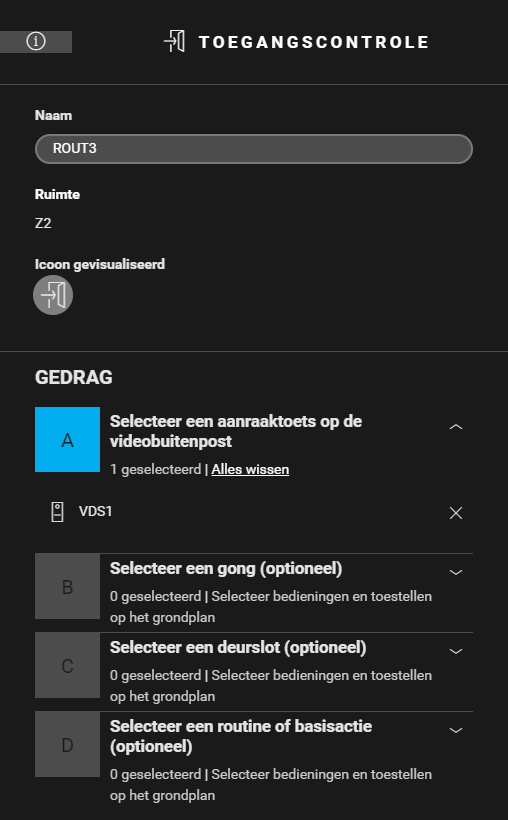Expand the routine of basisactie chevron
This screenshot has width=508, height=820.
tap(456, 730)
